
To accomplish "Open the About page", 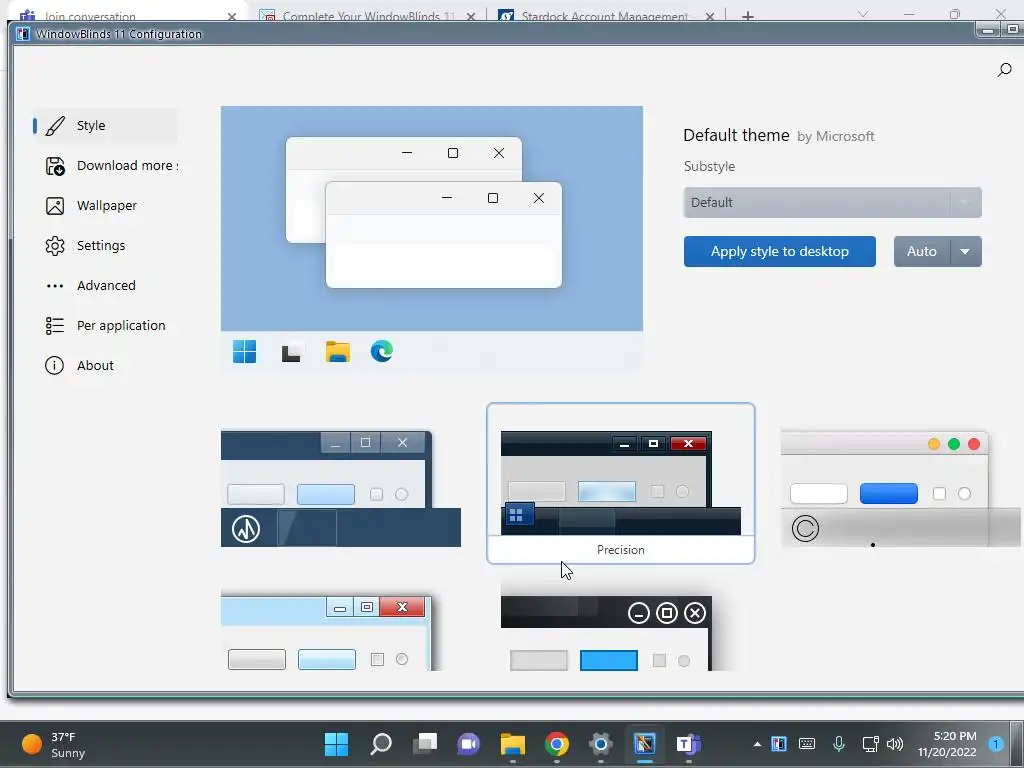I will [106, 366].
